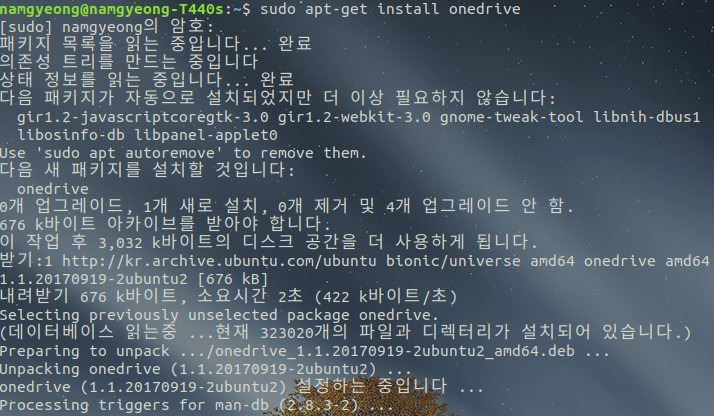The width and height of the screenshot is (714, 416).
Task: Click package name gir1.2-webkit-3.0
Action: (354, 117)
